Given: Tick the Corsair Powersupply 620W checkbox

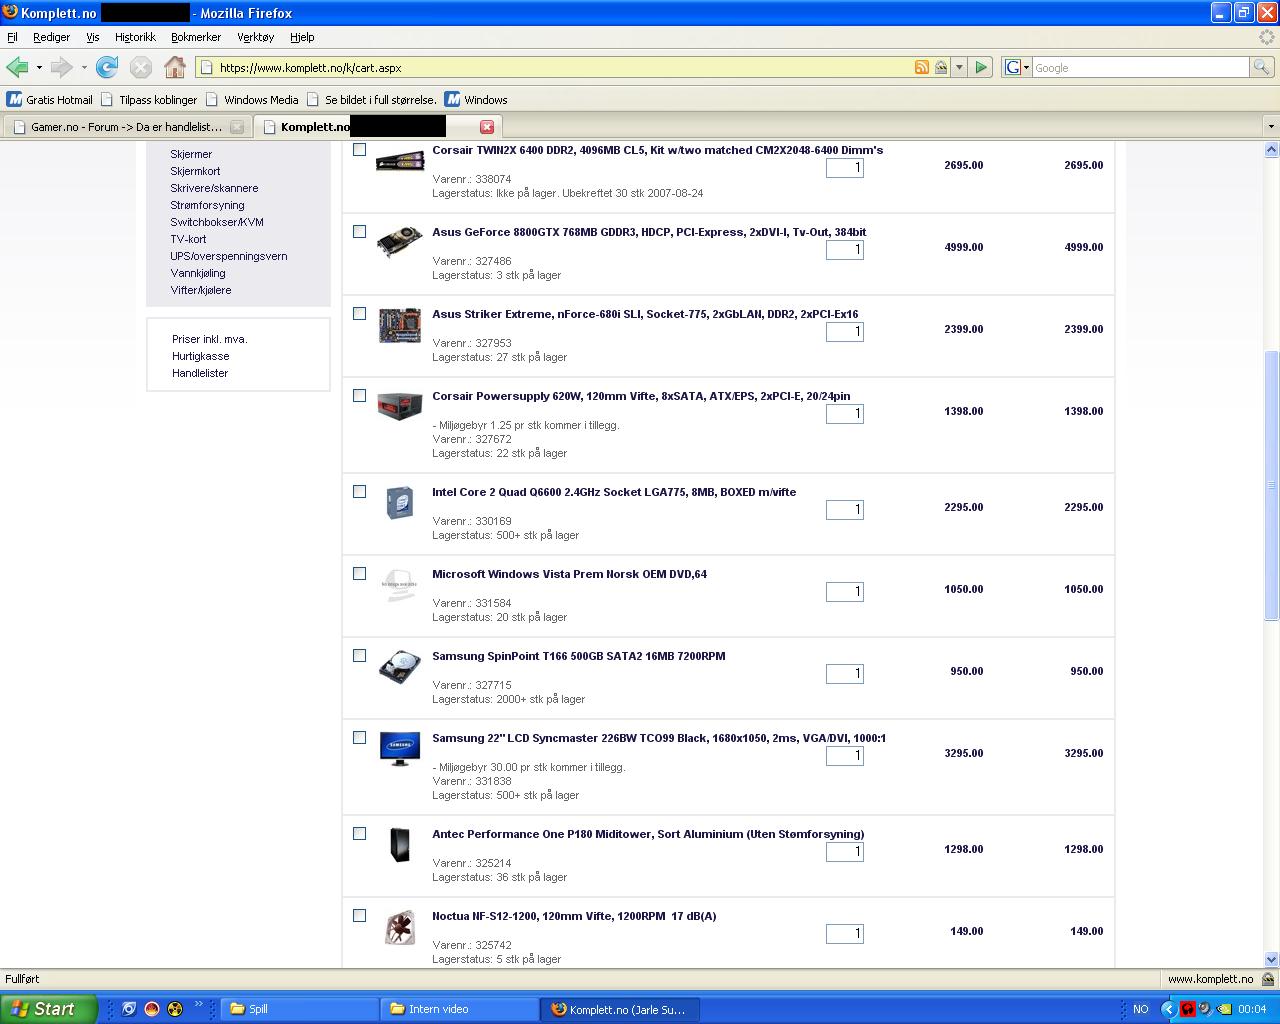Looking at the screenshot, I should pos(360,396).
